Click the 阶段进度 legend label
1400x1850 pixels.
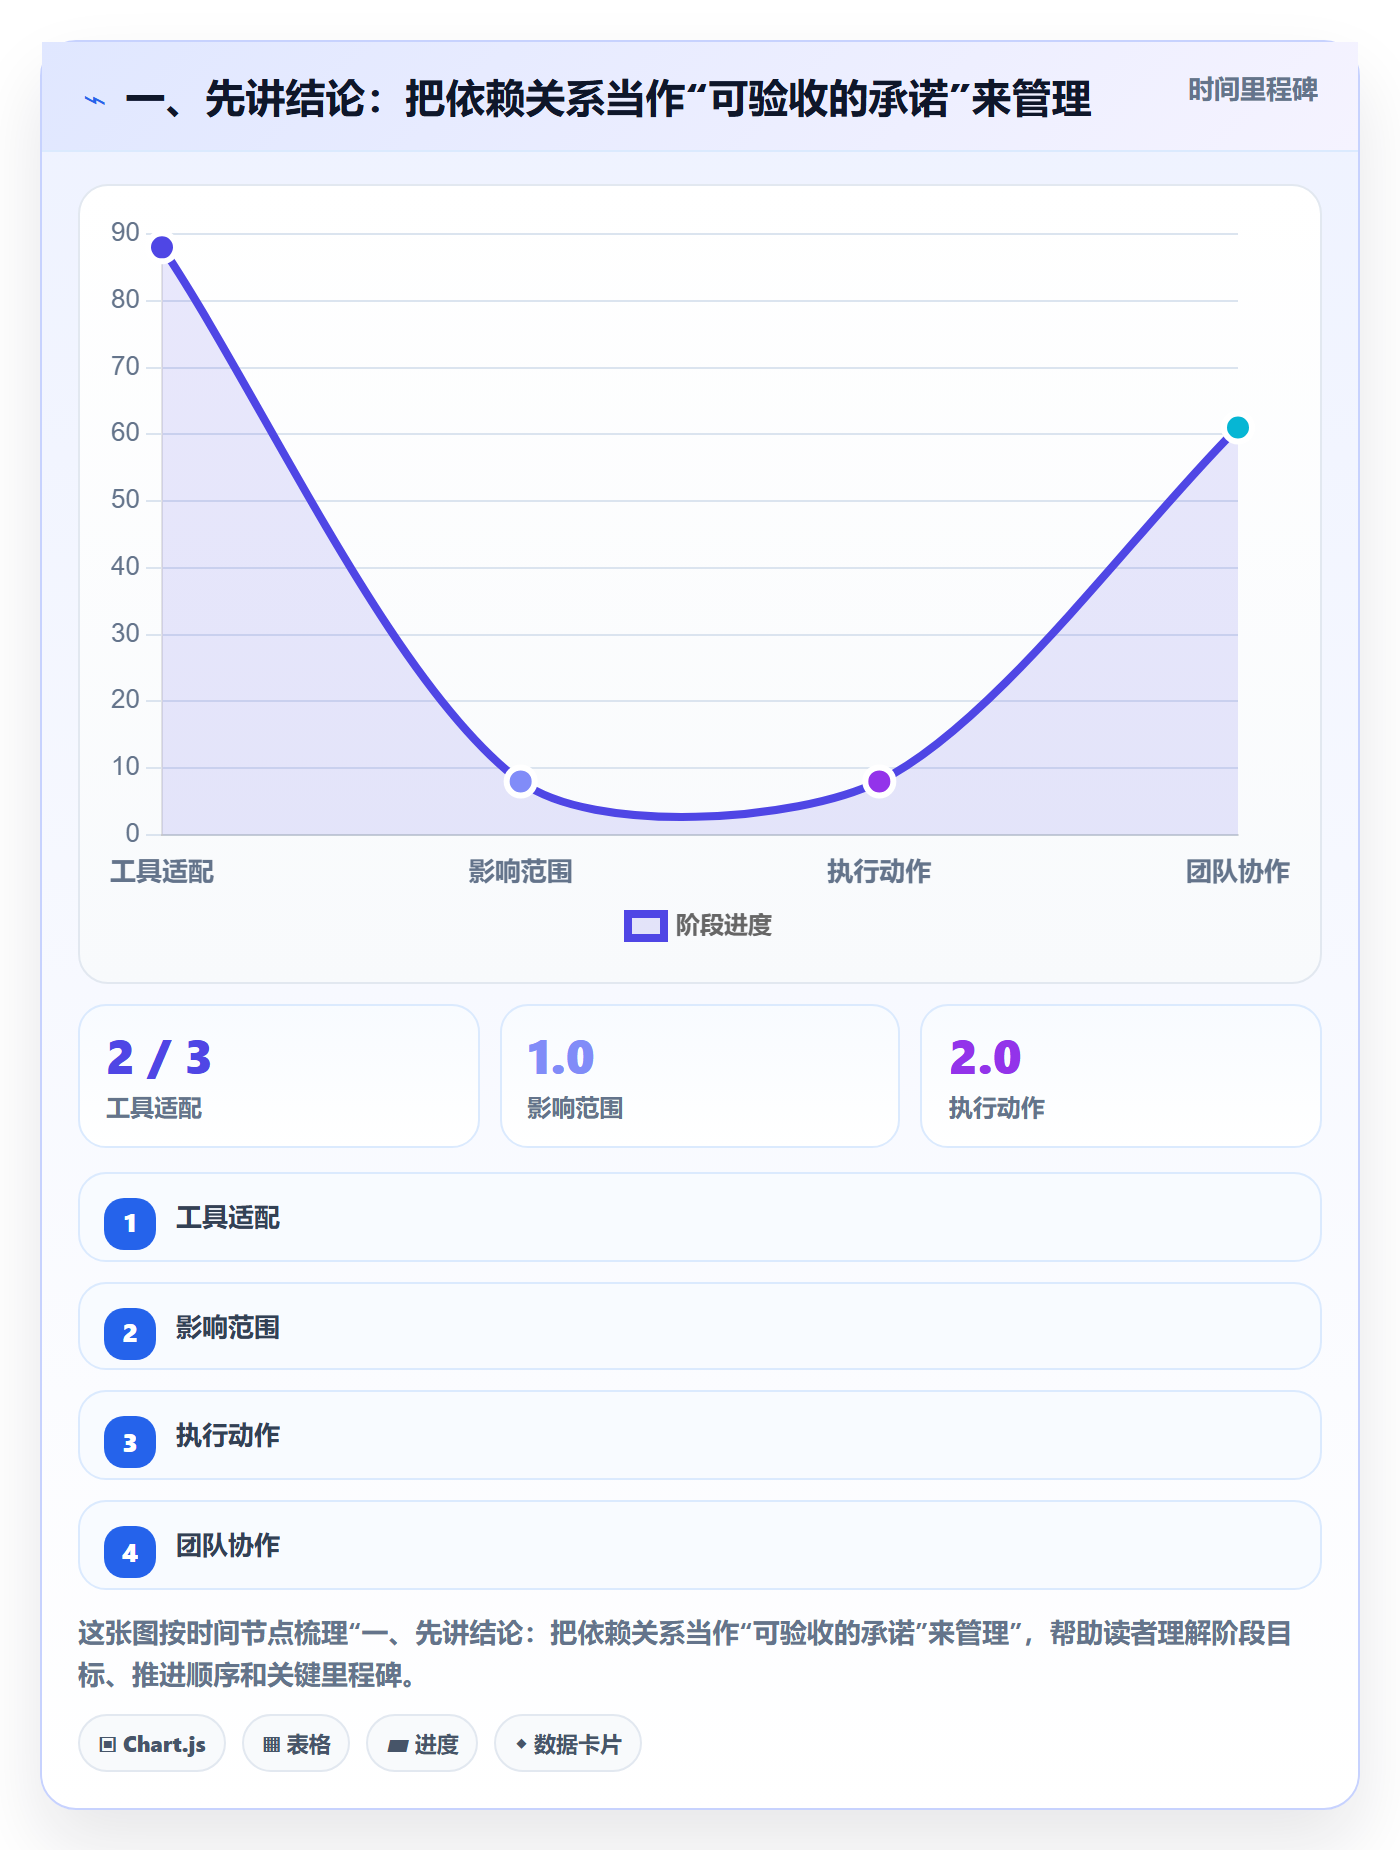tap(724, 926)
